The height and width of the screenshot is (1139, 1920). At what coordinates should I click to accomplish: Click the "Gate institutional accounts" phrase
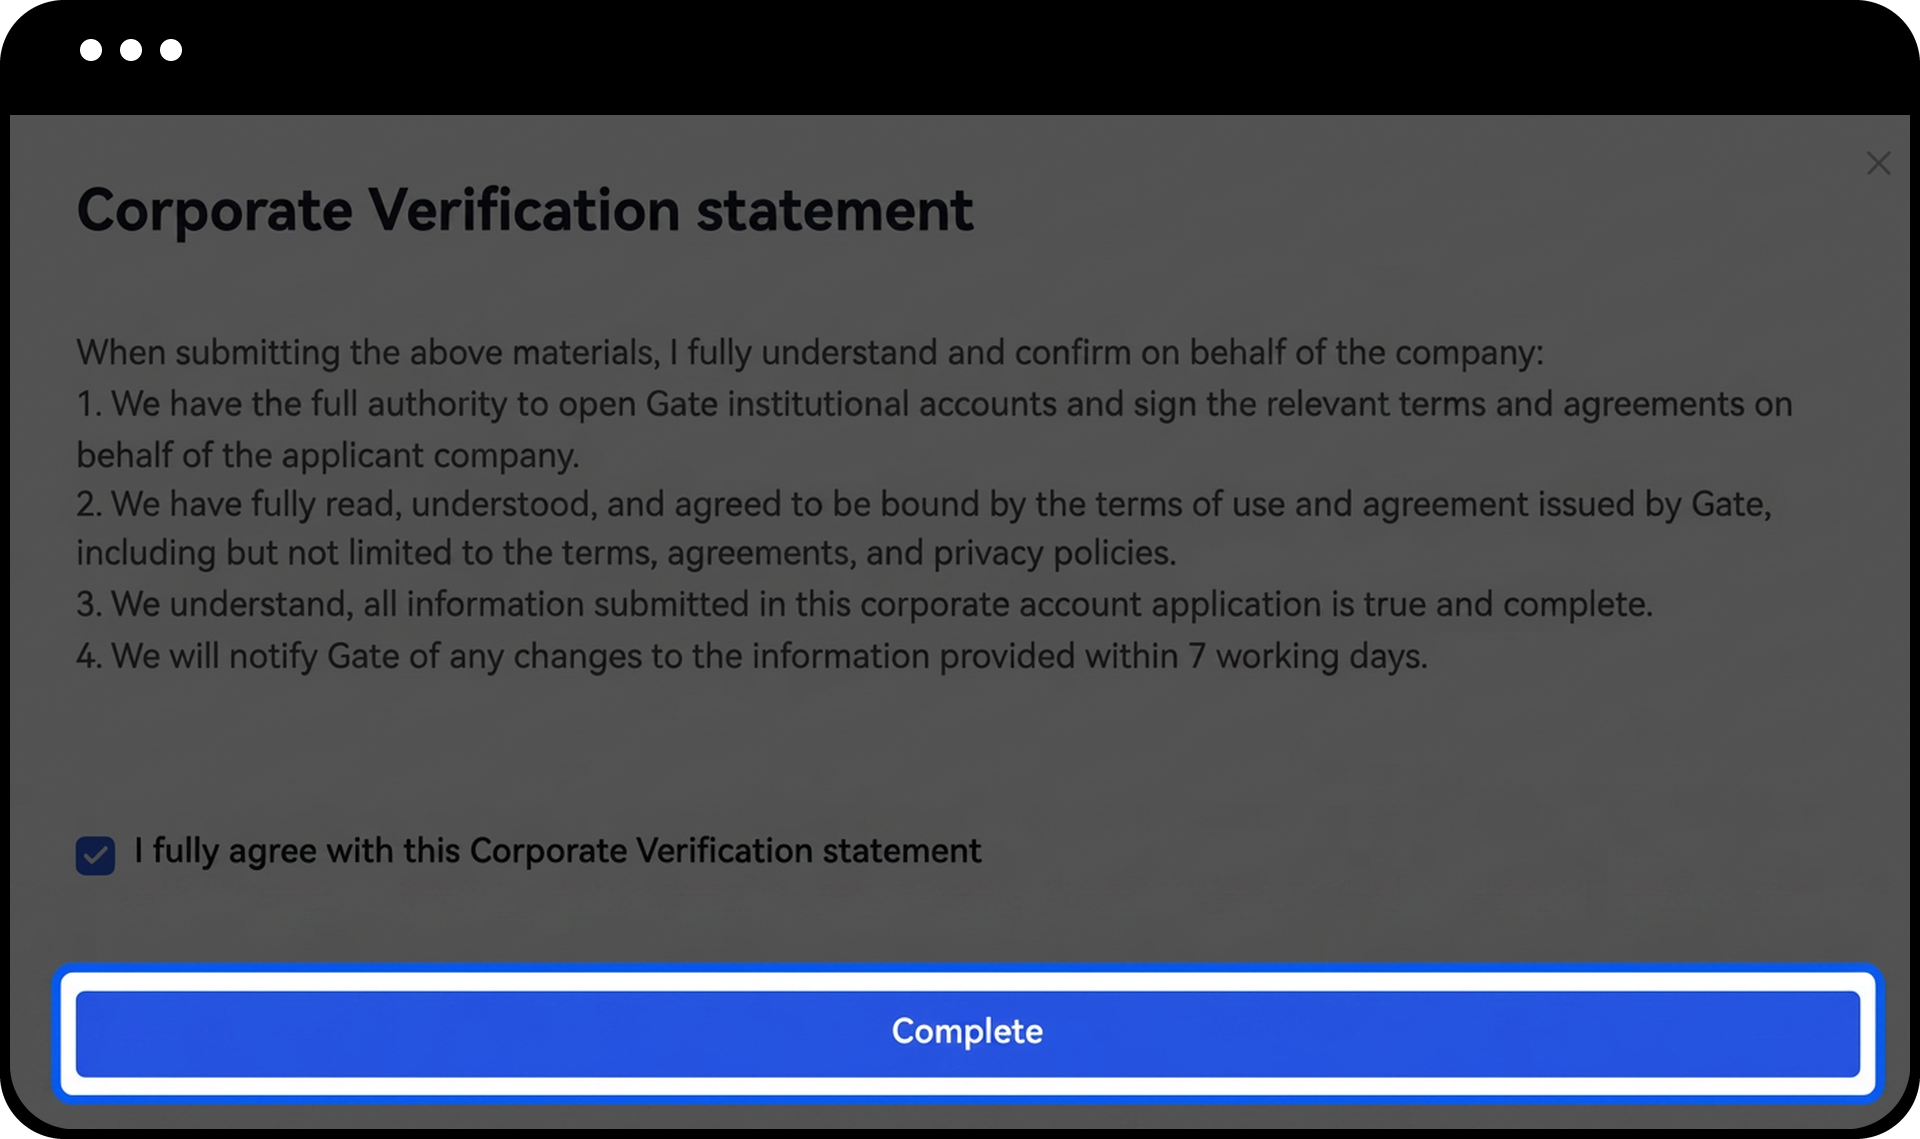(850, 404)
